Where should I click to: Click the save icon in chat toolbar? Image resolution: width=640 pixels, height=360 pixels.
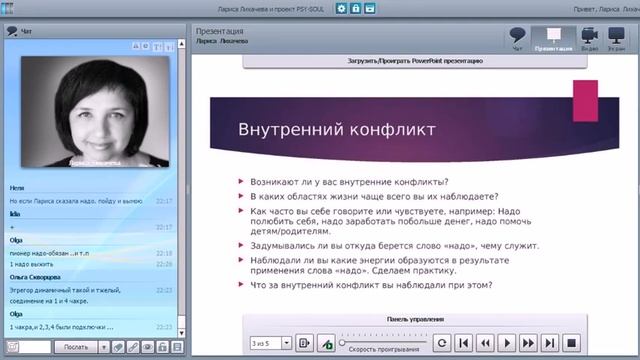click(177, 347)
